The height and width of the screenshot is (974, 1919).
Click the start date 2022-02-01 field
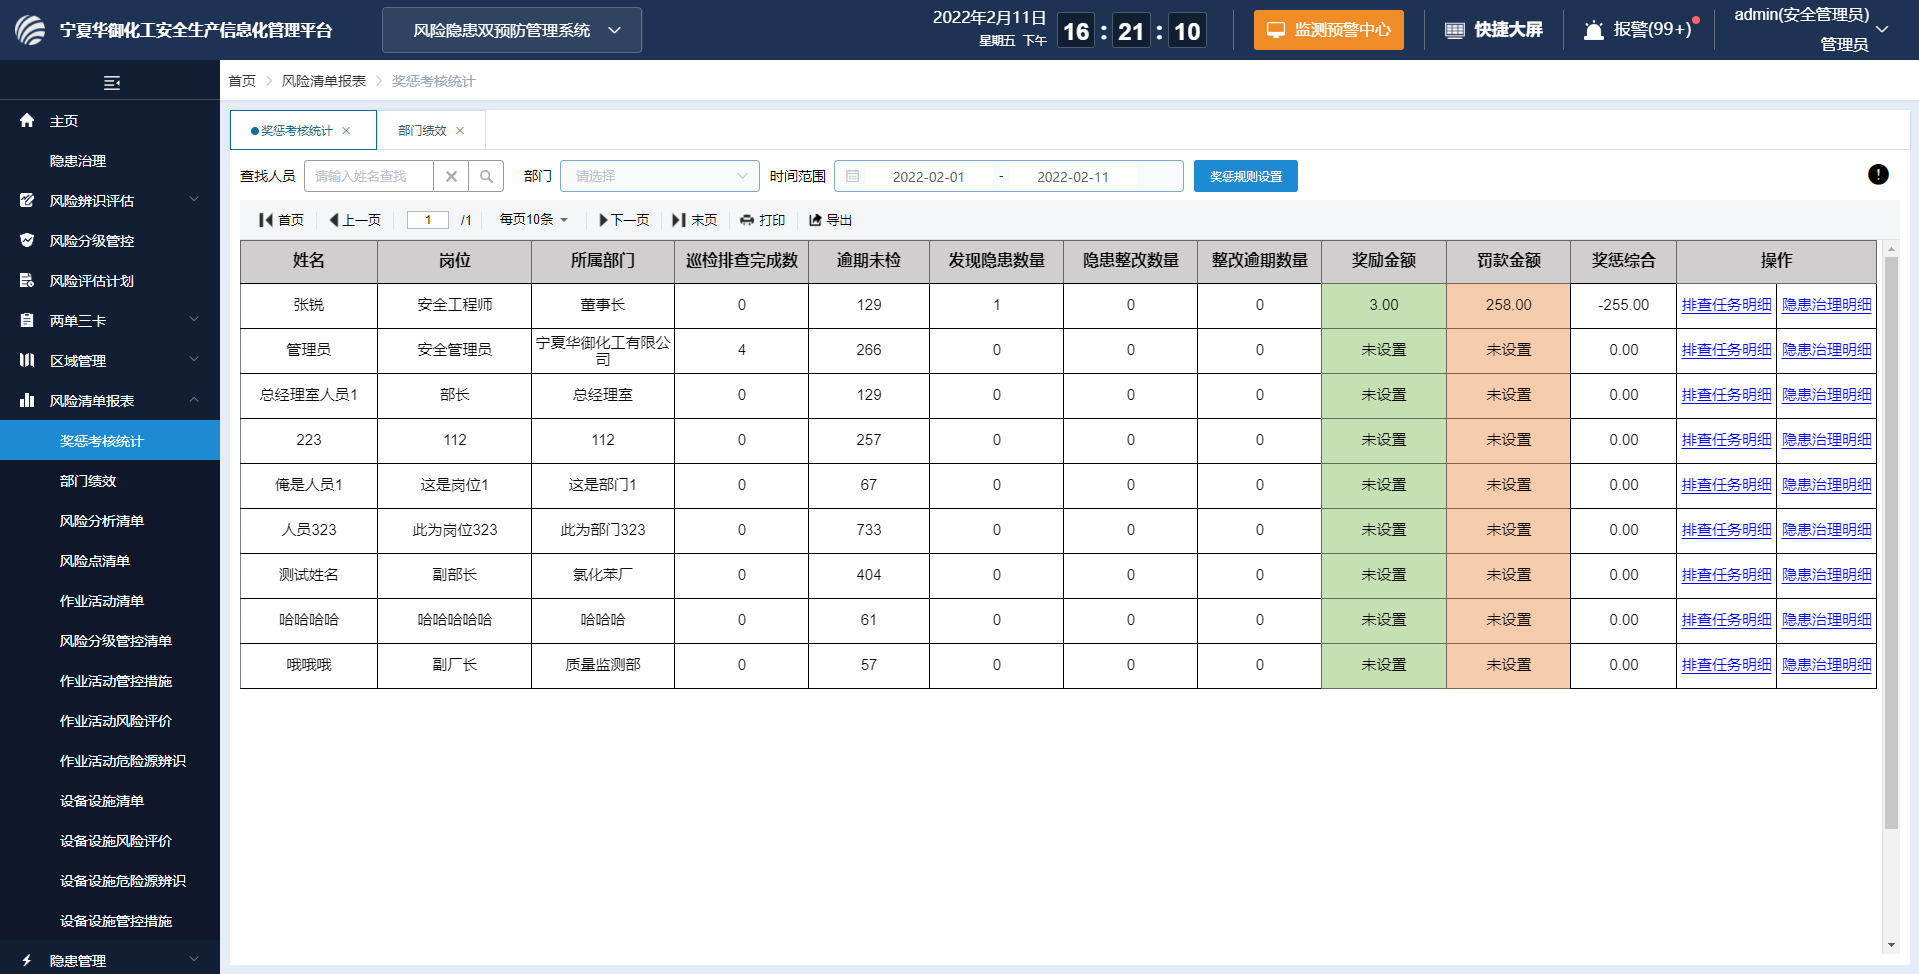click(928, 177)
